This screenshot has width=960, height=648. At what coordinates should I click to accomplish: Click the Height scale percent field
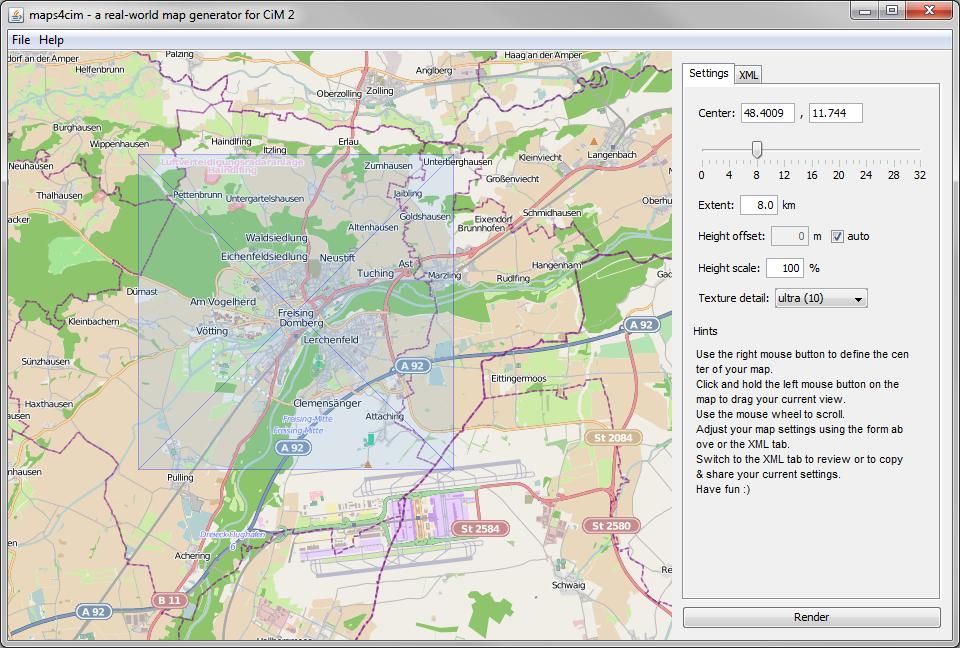pyautogui.click(x=785, y=268)
